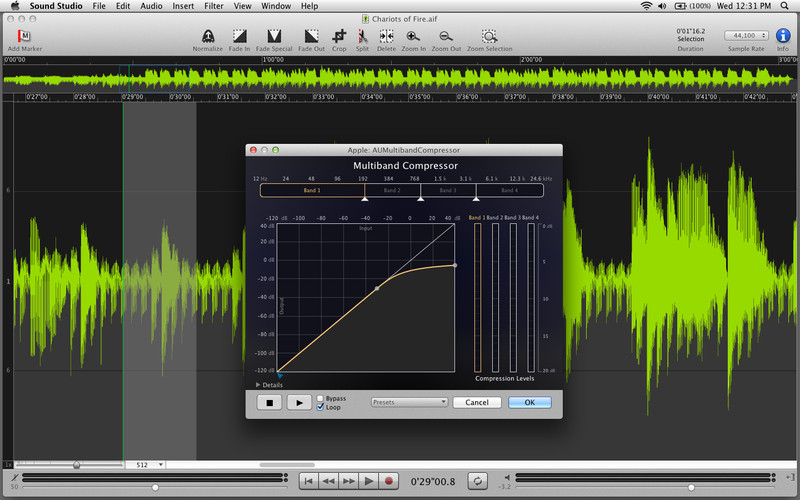This screenshot has width=800, height=500.
Task: Select the Crop tool icon
Action: [339, 36]
